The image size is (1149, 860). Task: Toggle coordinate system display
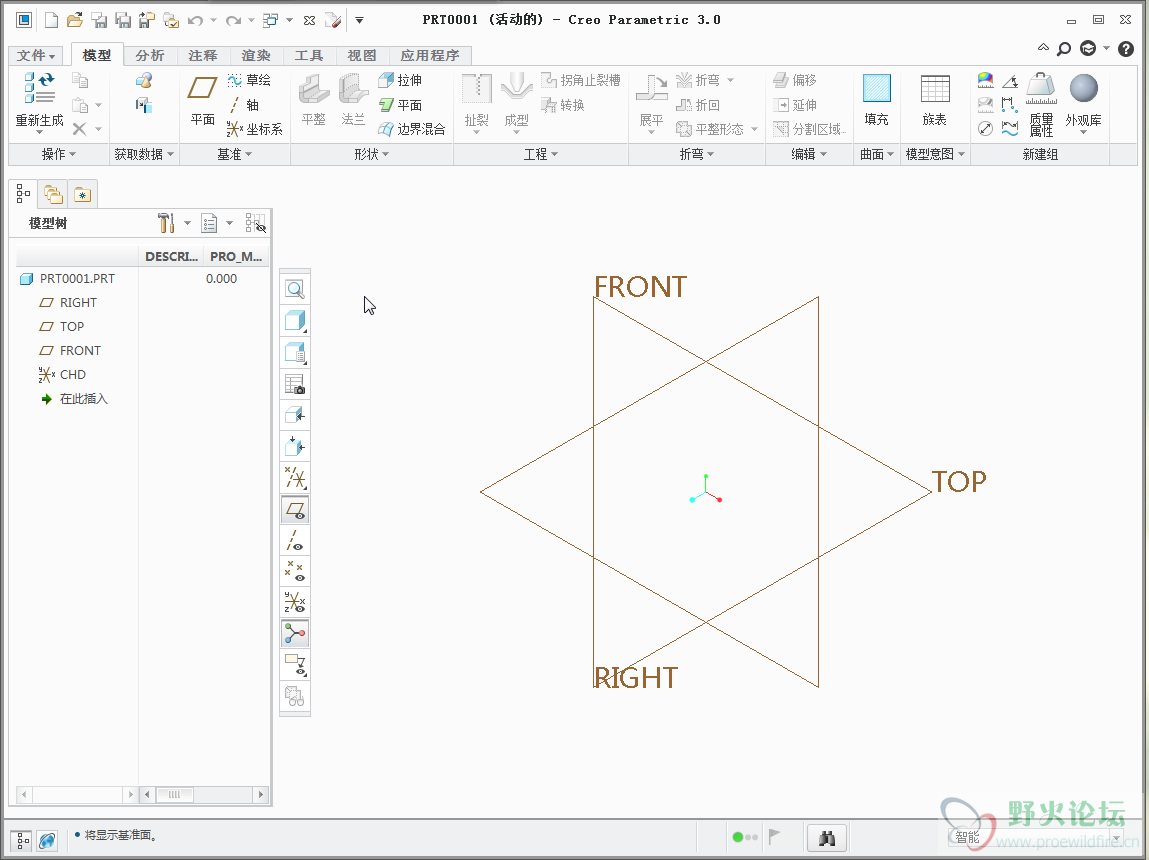click(295, 603)
